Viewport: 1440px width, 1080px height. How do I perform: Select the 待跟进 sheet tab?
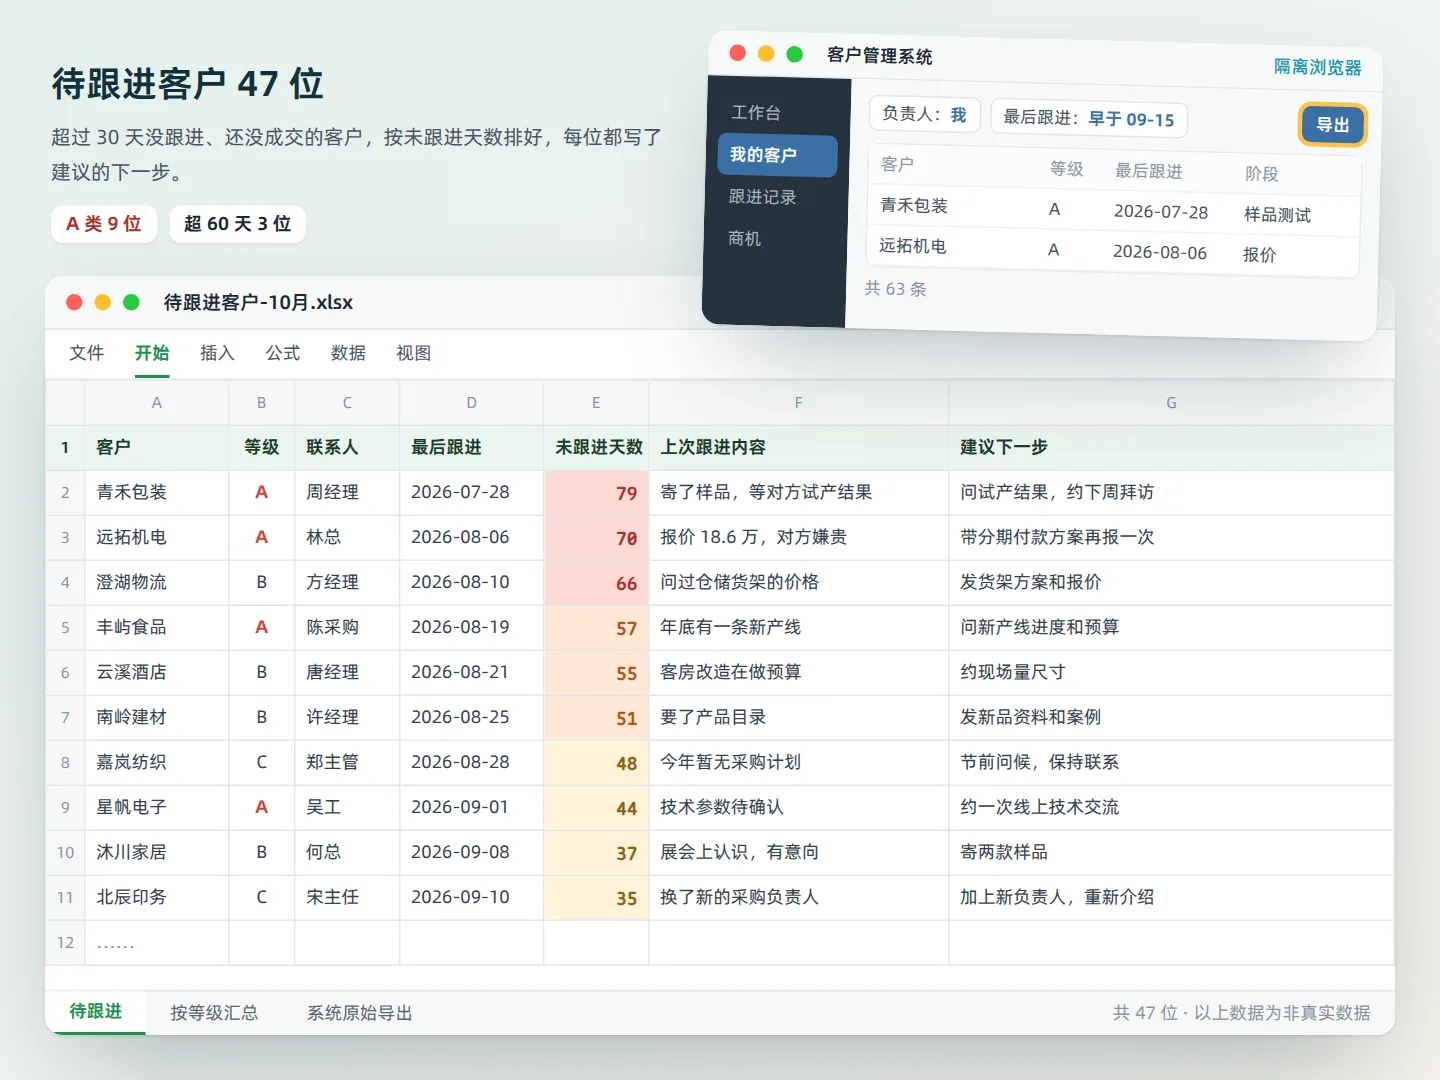95,1012
